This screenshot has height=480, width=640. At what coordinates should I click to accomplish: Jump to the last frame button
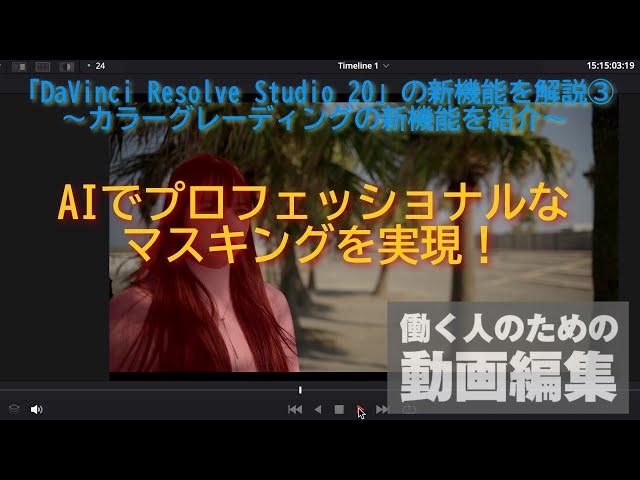pos(382,409)
